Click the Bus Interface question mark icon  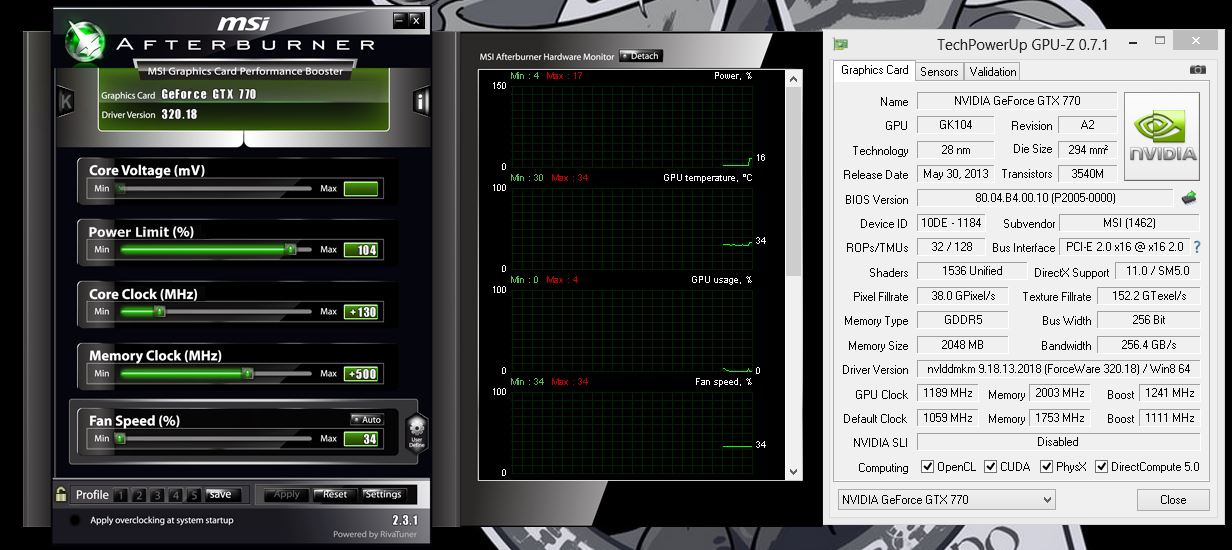click(1196, 247)
